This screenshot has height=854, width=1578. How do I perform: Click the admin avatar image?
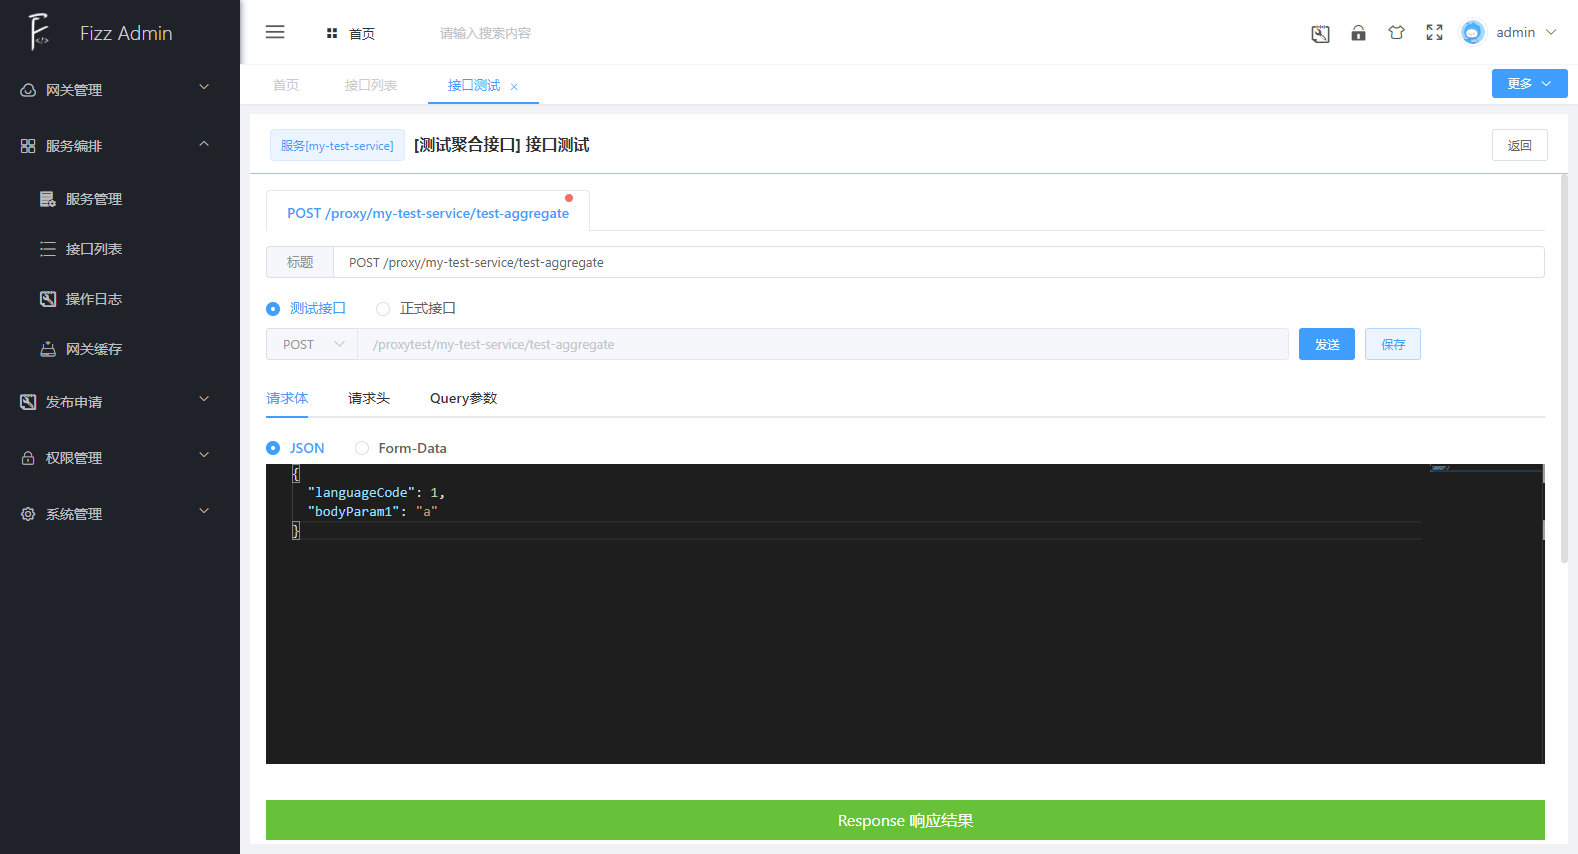pos(1472,32)
